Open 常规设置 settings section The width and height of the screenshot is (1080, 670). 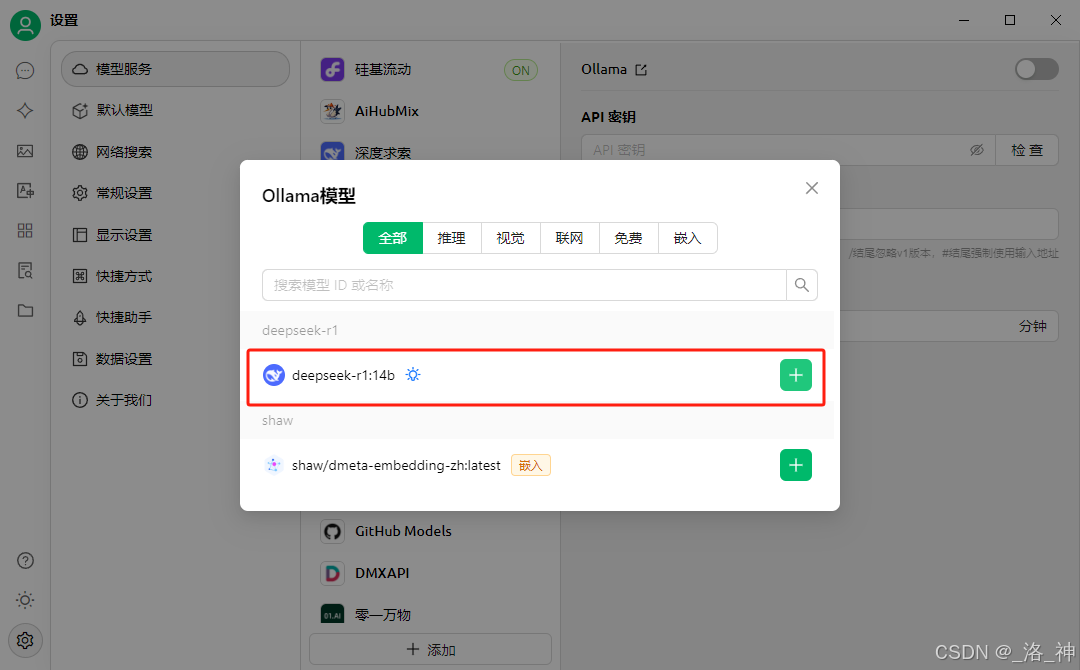176,193
